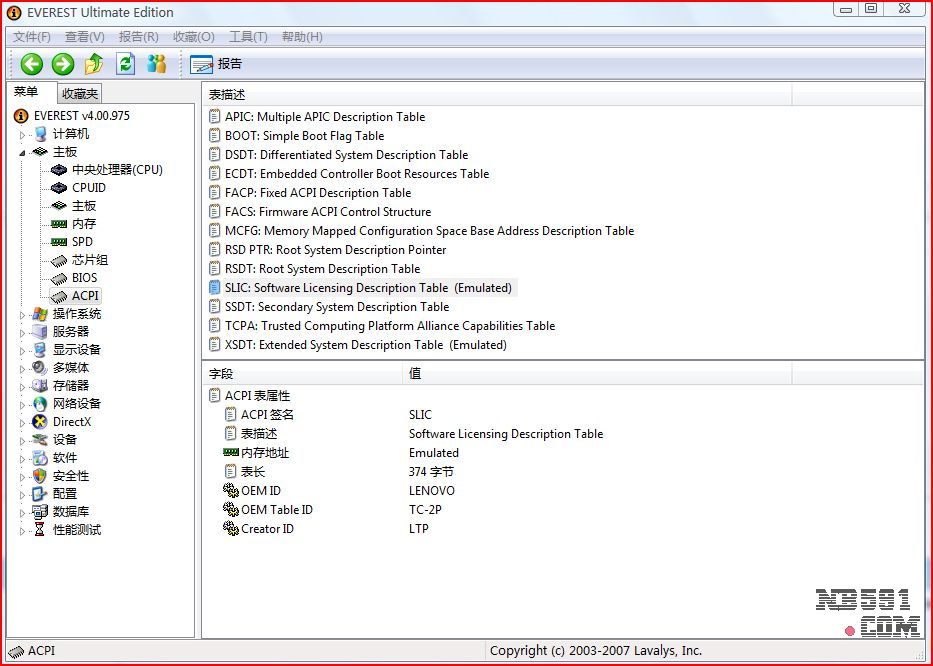Collapse the 主板 tree node
Image resolution: width=933 pixels, height=666 pixels.
coord(23,152)
